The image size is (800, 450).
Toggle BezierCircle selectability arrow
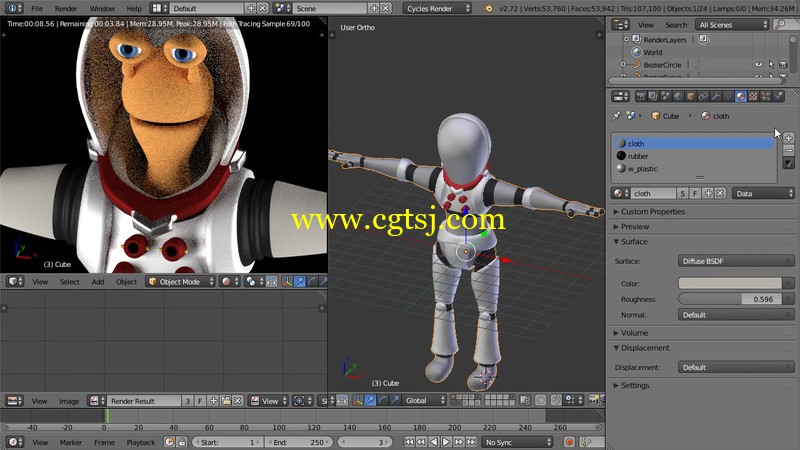pyautogui.click(x=771, y=65)
